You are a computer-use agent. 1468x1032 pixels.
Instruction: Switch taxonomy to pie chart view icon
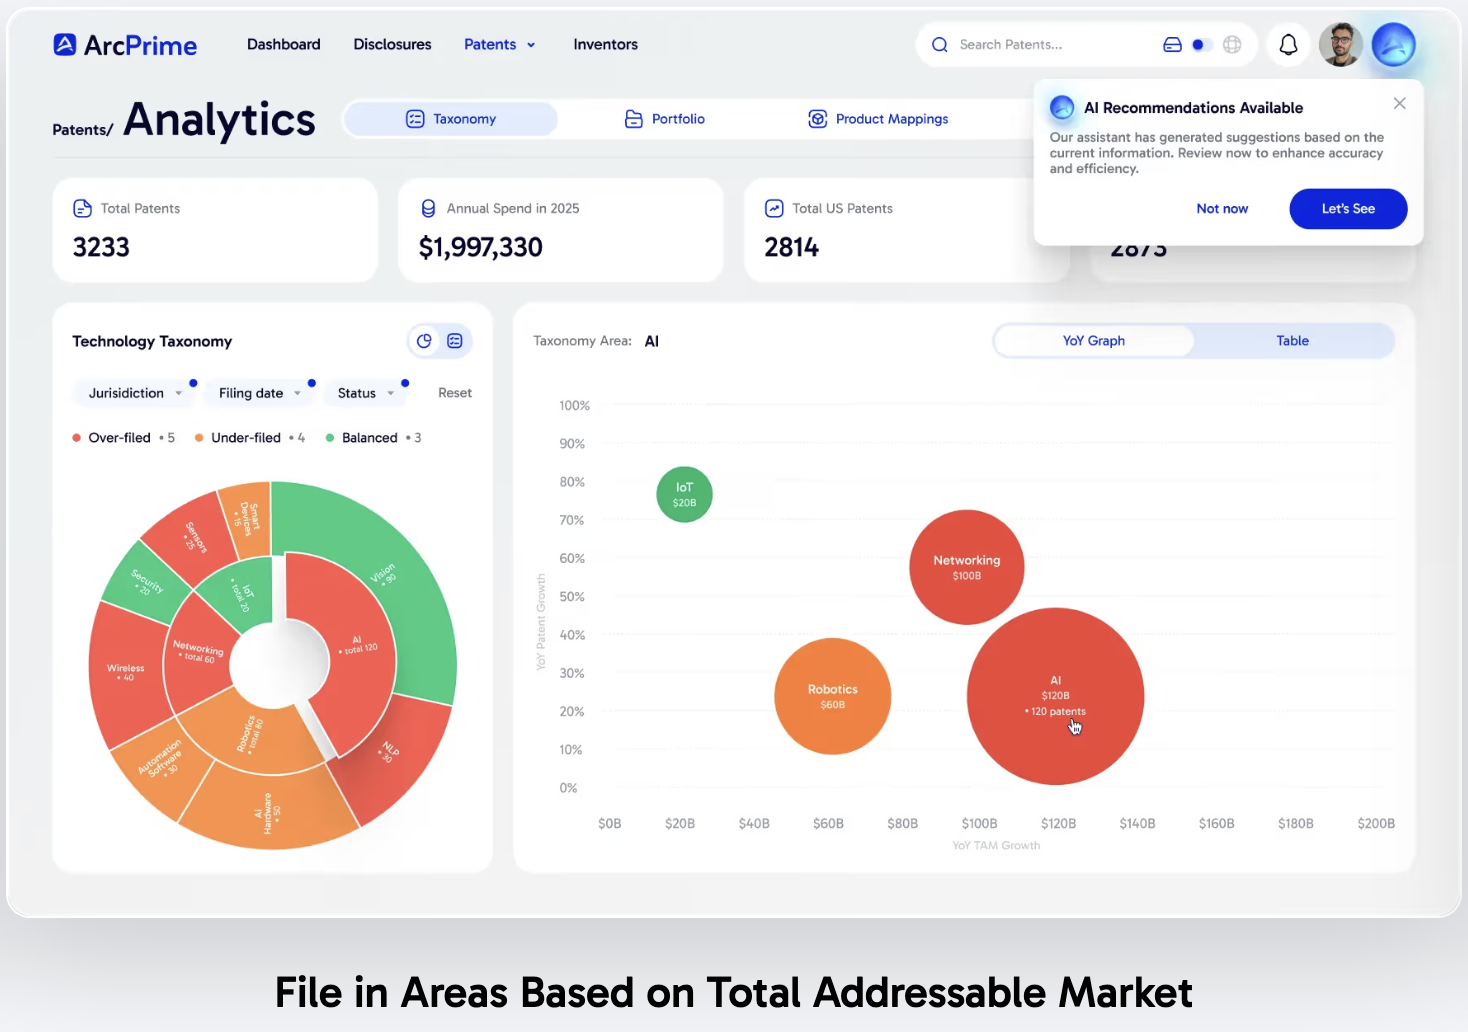(424, 341)
